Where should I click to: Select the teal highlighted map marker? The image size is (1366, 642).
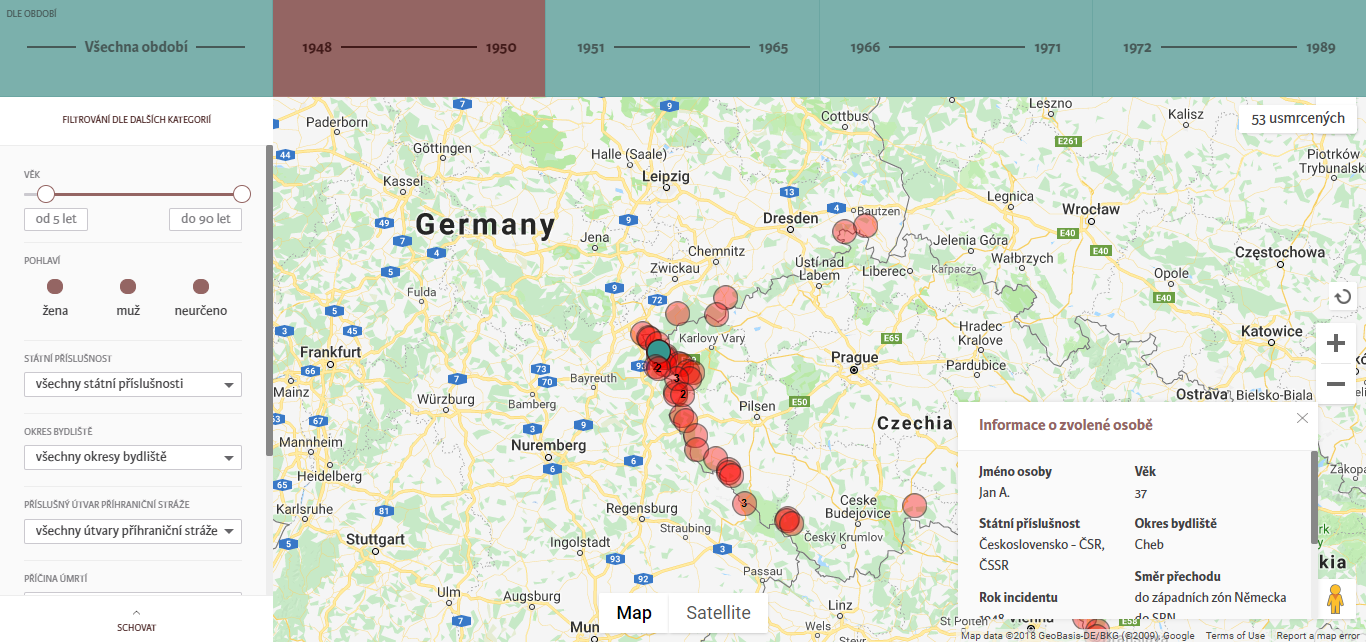point(658,351)
